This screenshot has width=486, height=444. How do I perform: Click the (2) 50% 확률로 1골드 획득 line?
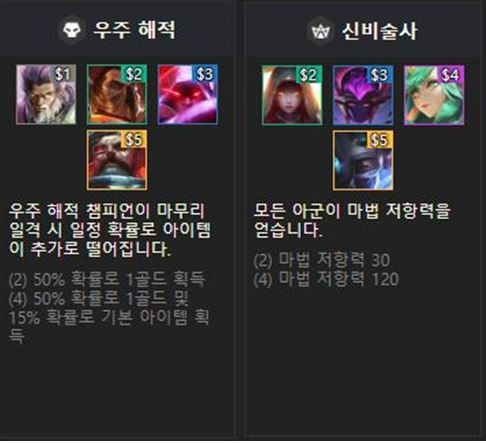(107, 279)
